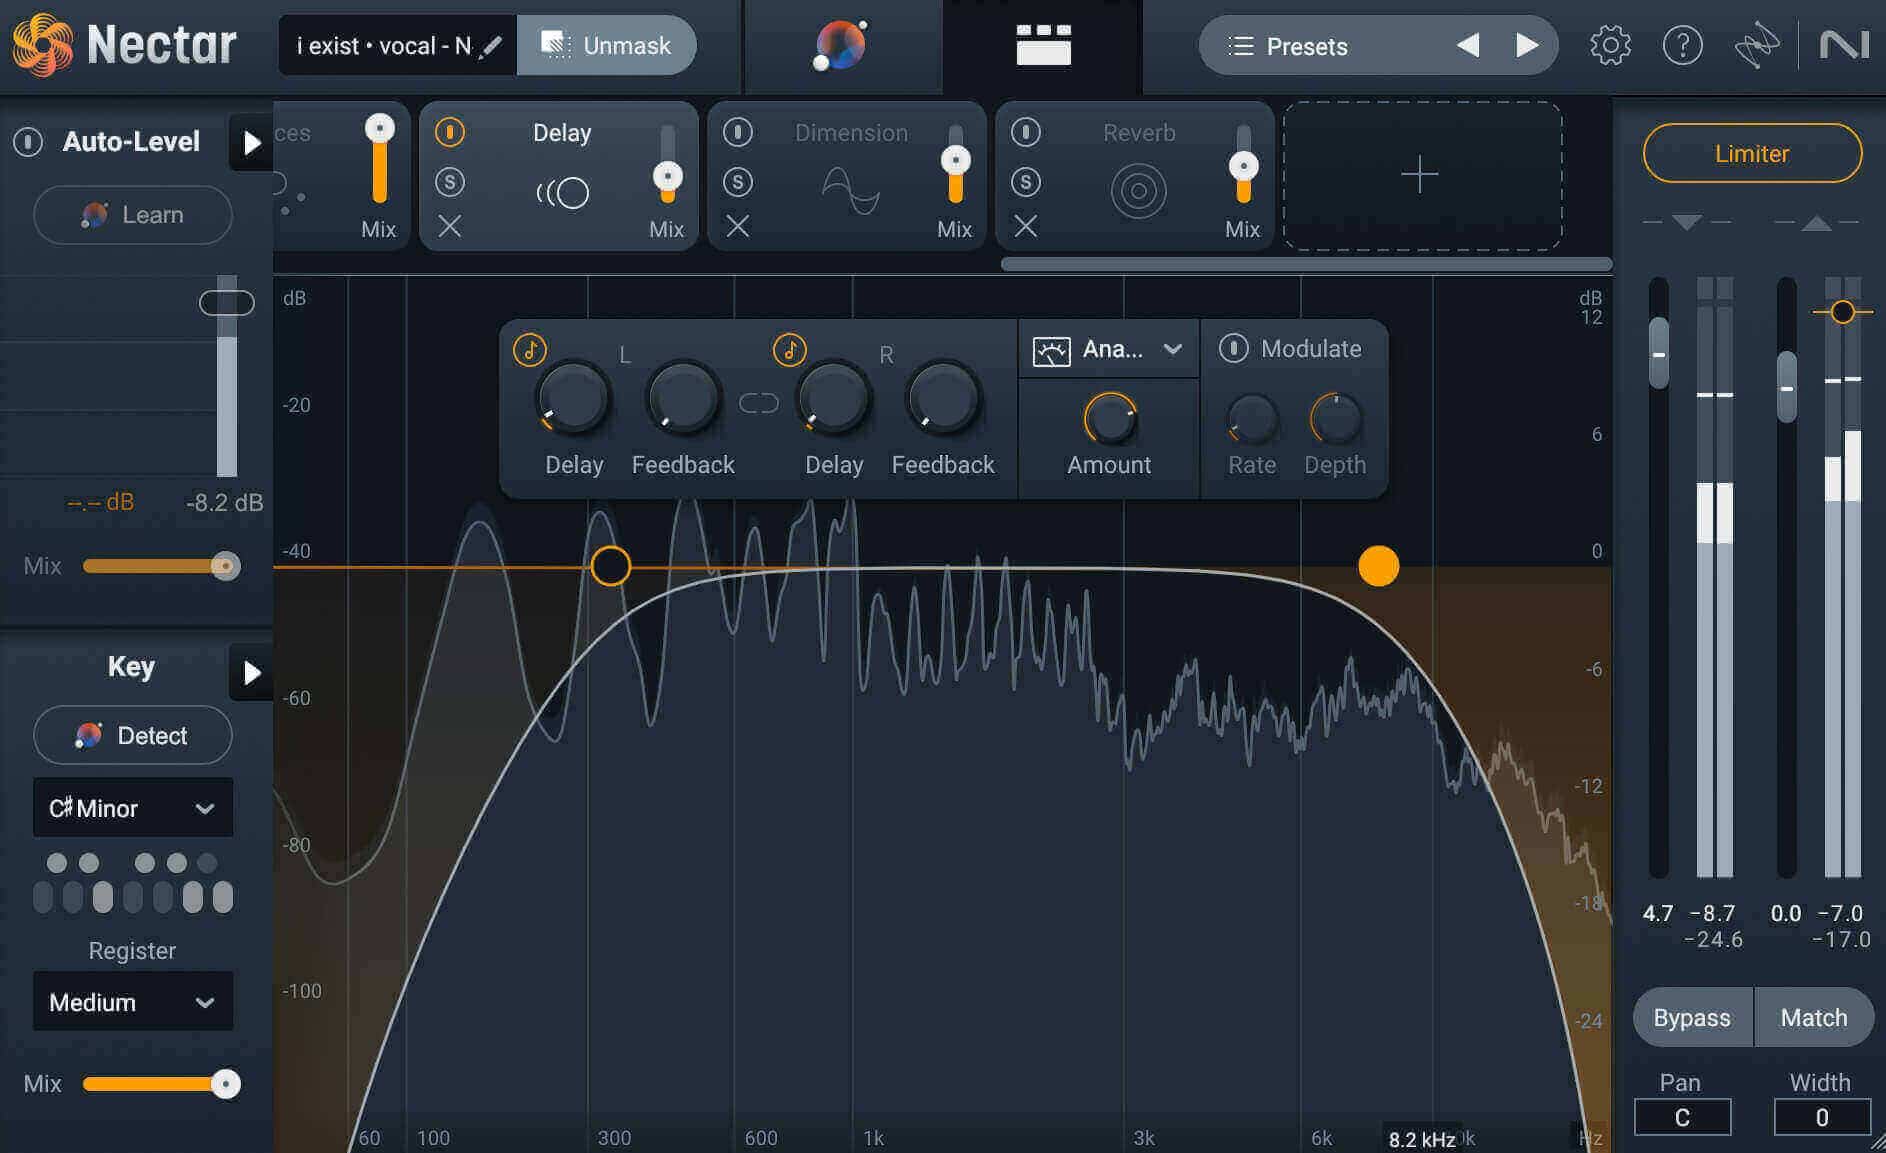Solo the Dimension module

(x=737, y=182)
